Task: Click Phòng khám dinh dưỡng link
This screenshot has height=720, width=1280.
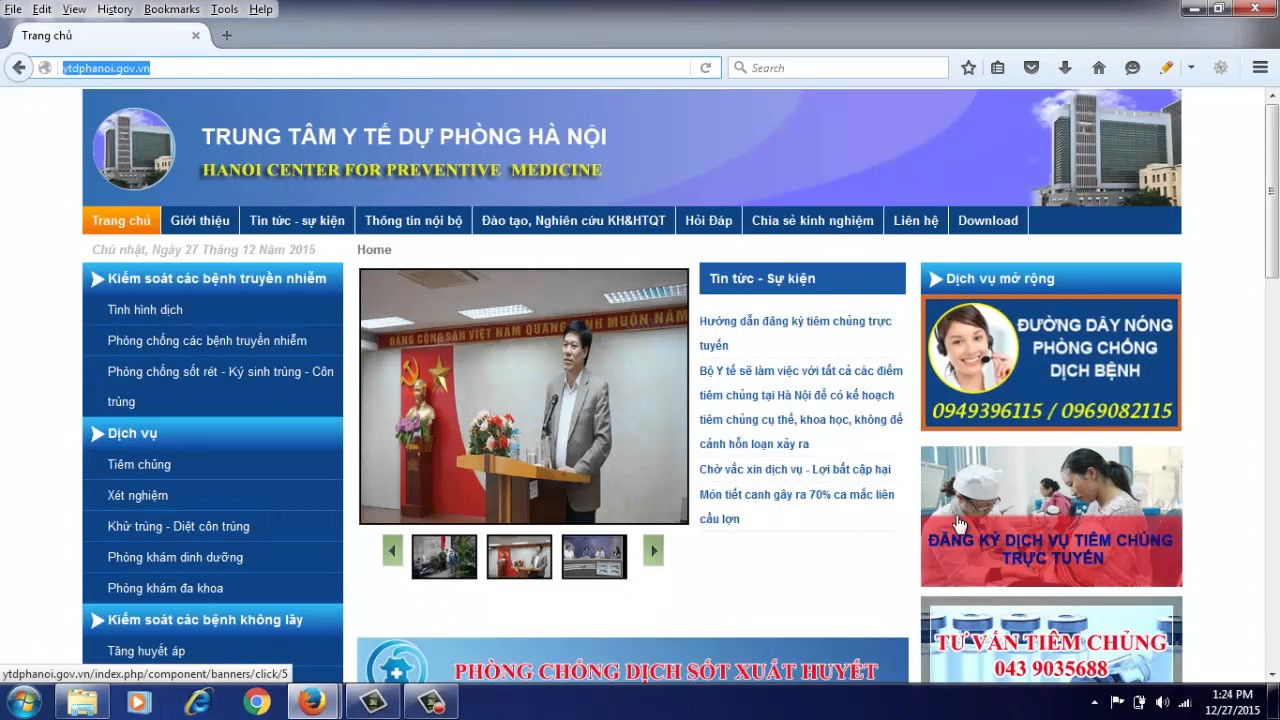Action: (175, 558)
